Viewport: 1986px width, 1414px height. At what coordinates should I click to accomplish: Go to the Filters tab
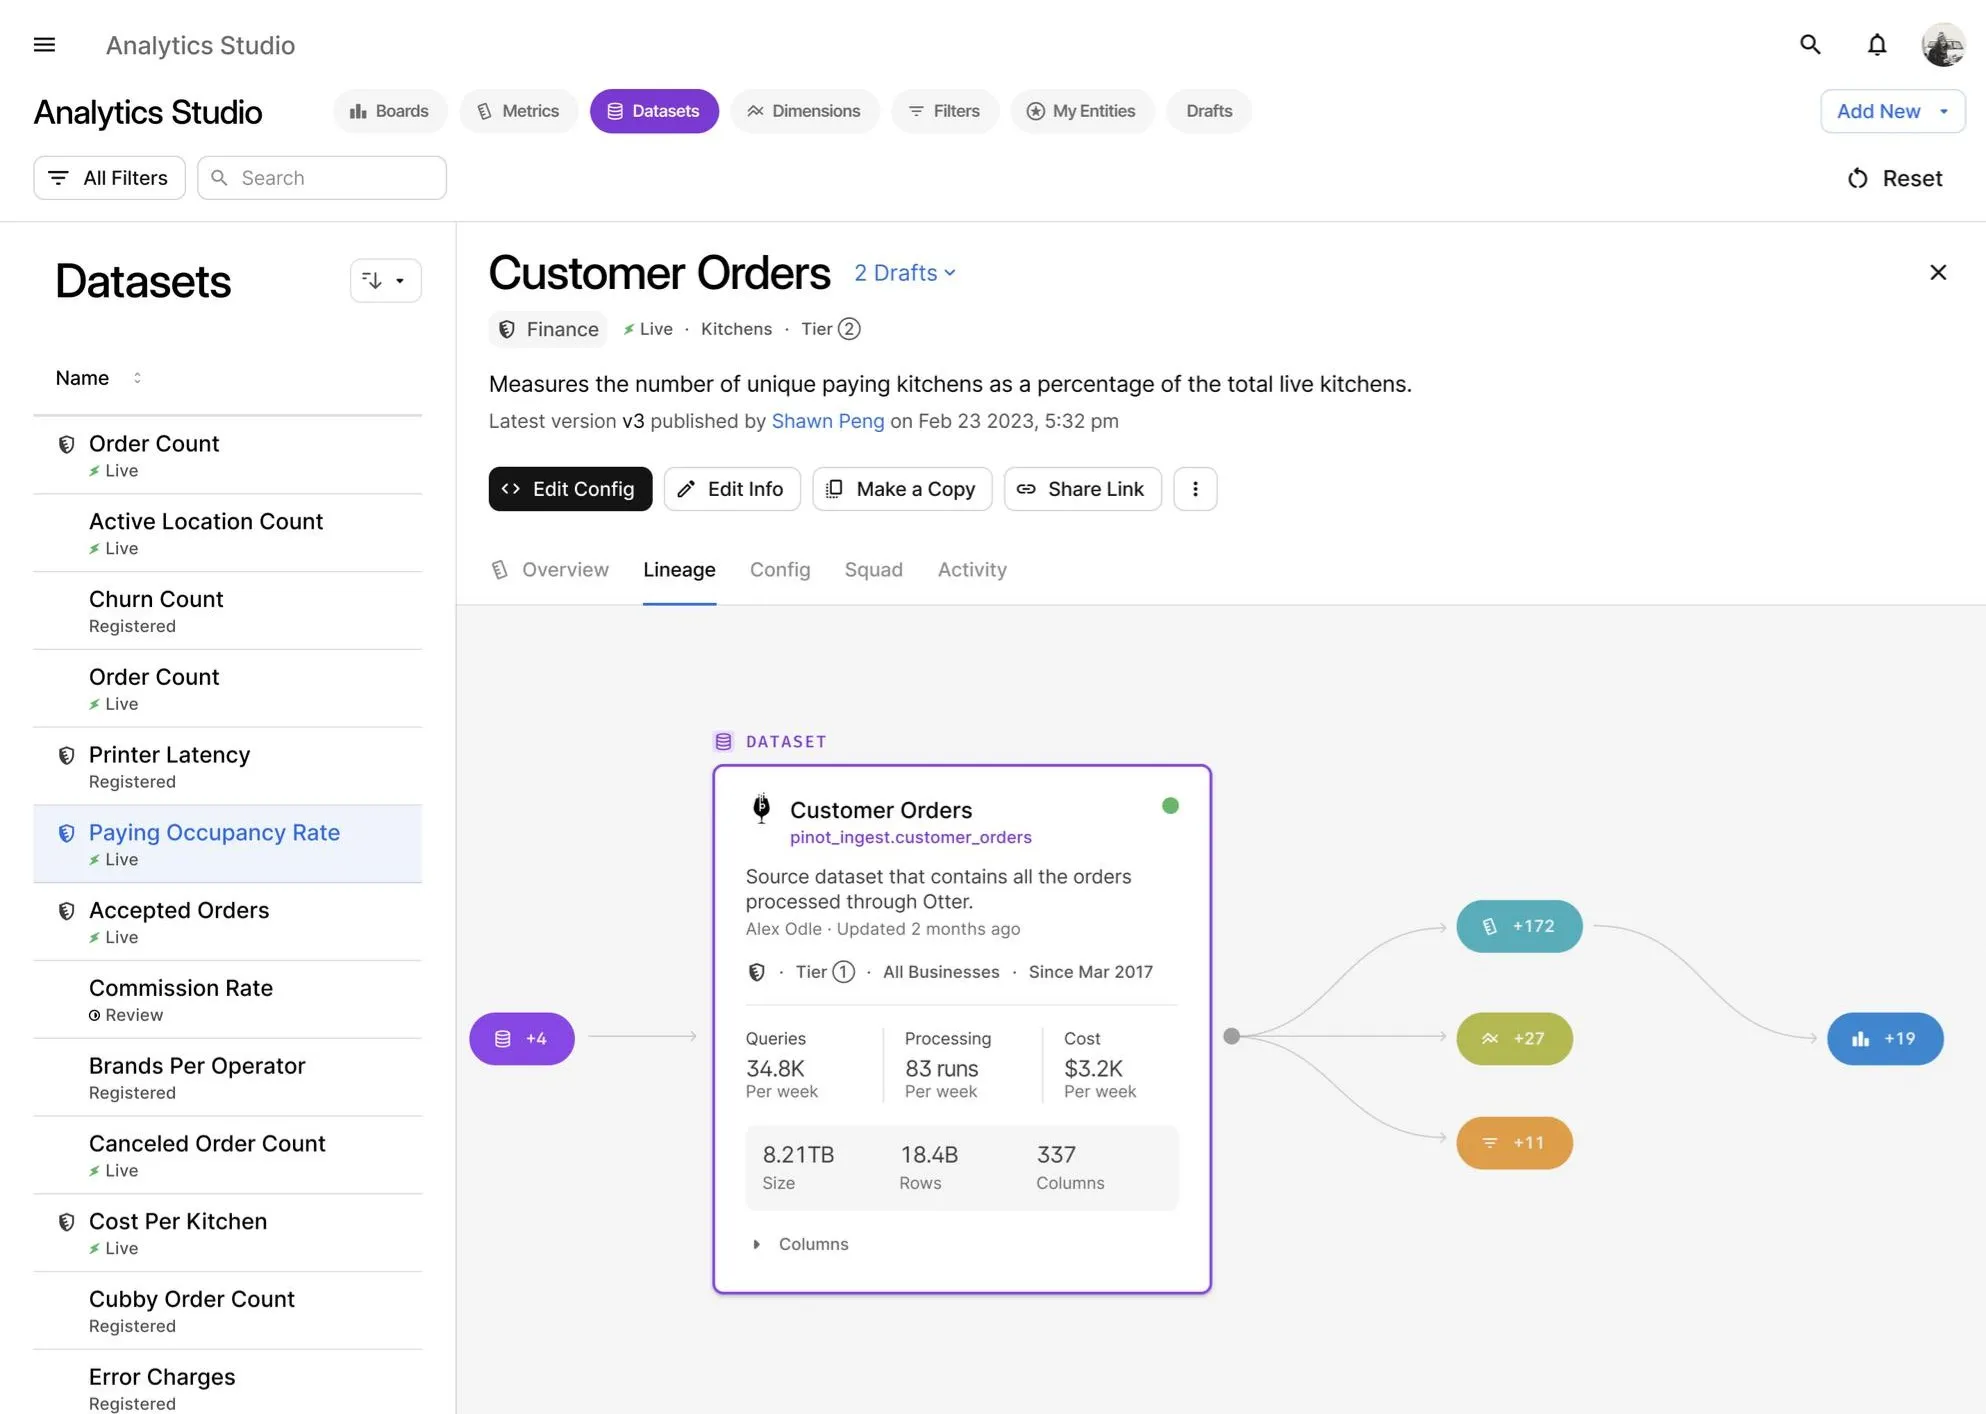point(944,111)
